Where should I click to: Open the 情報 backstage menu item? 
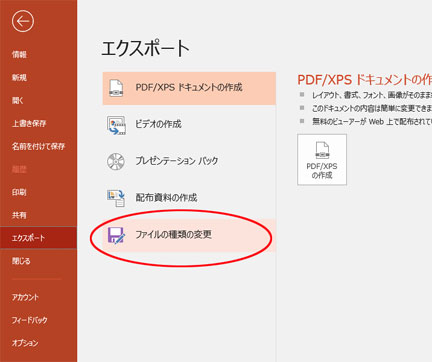pyautogui.click(x=19, y=54)
